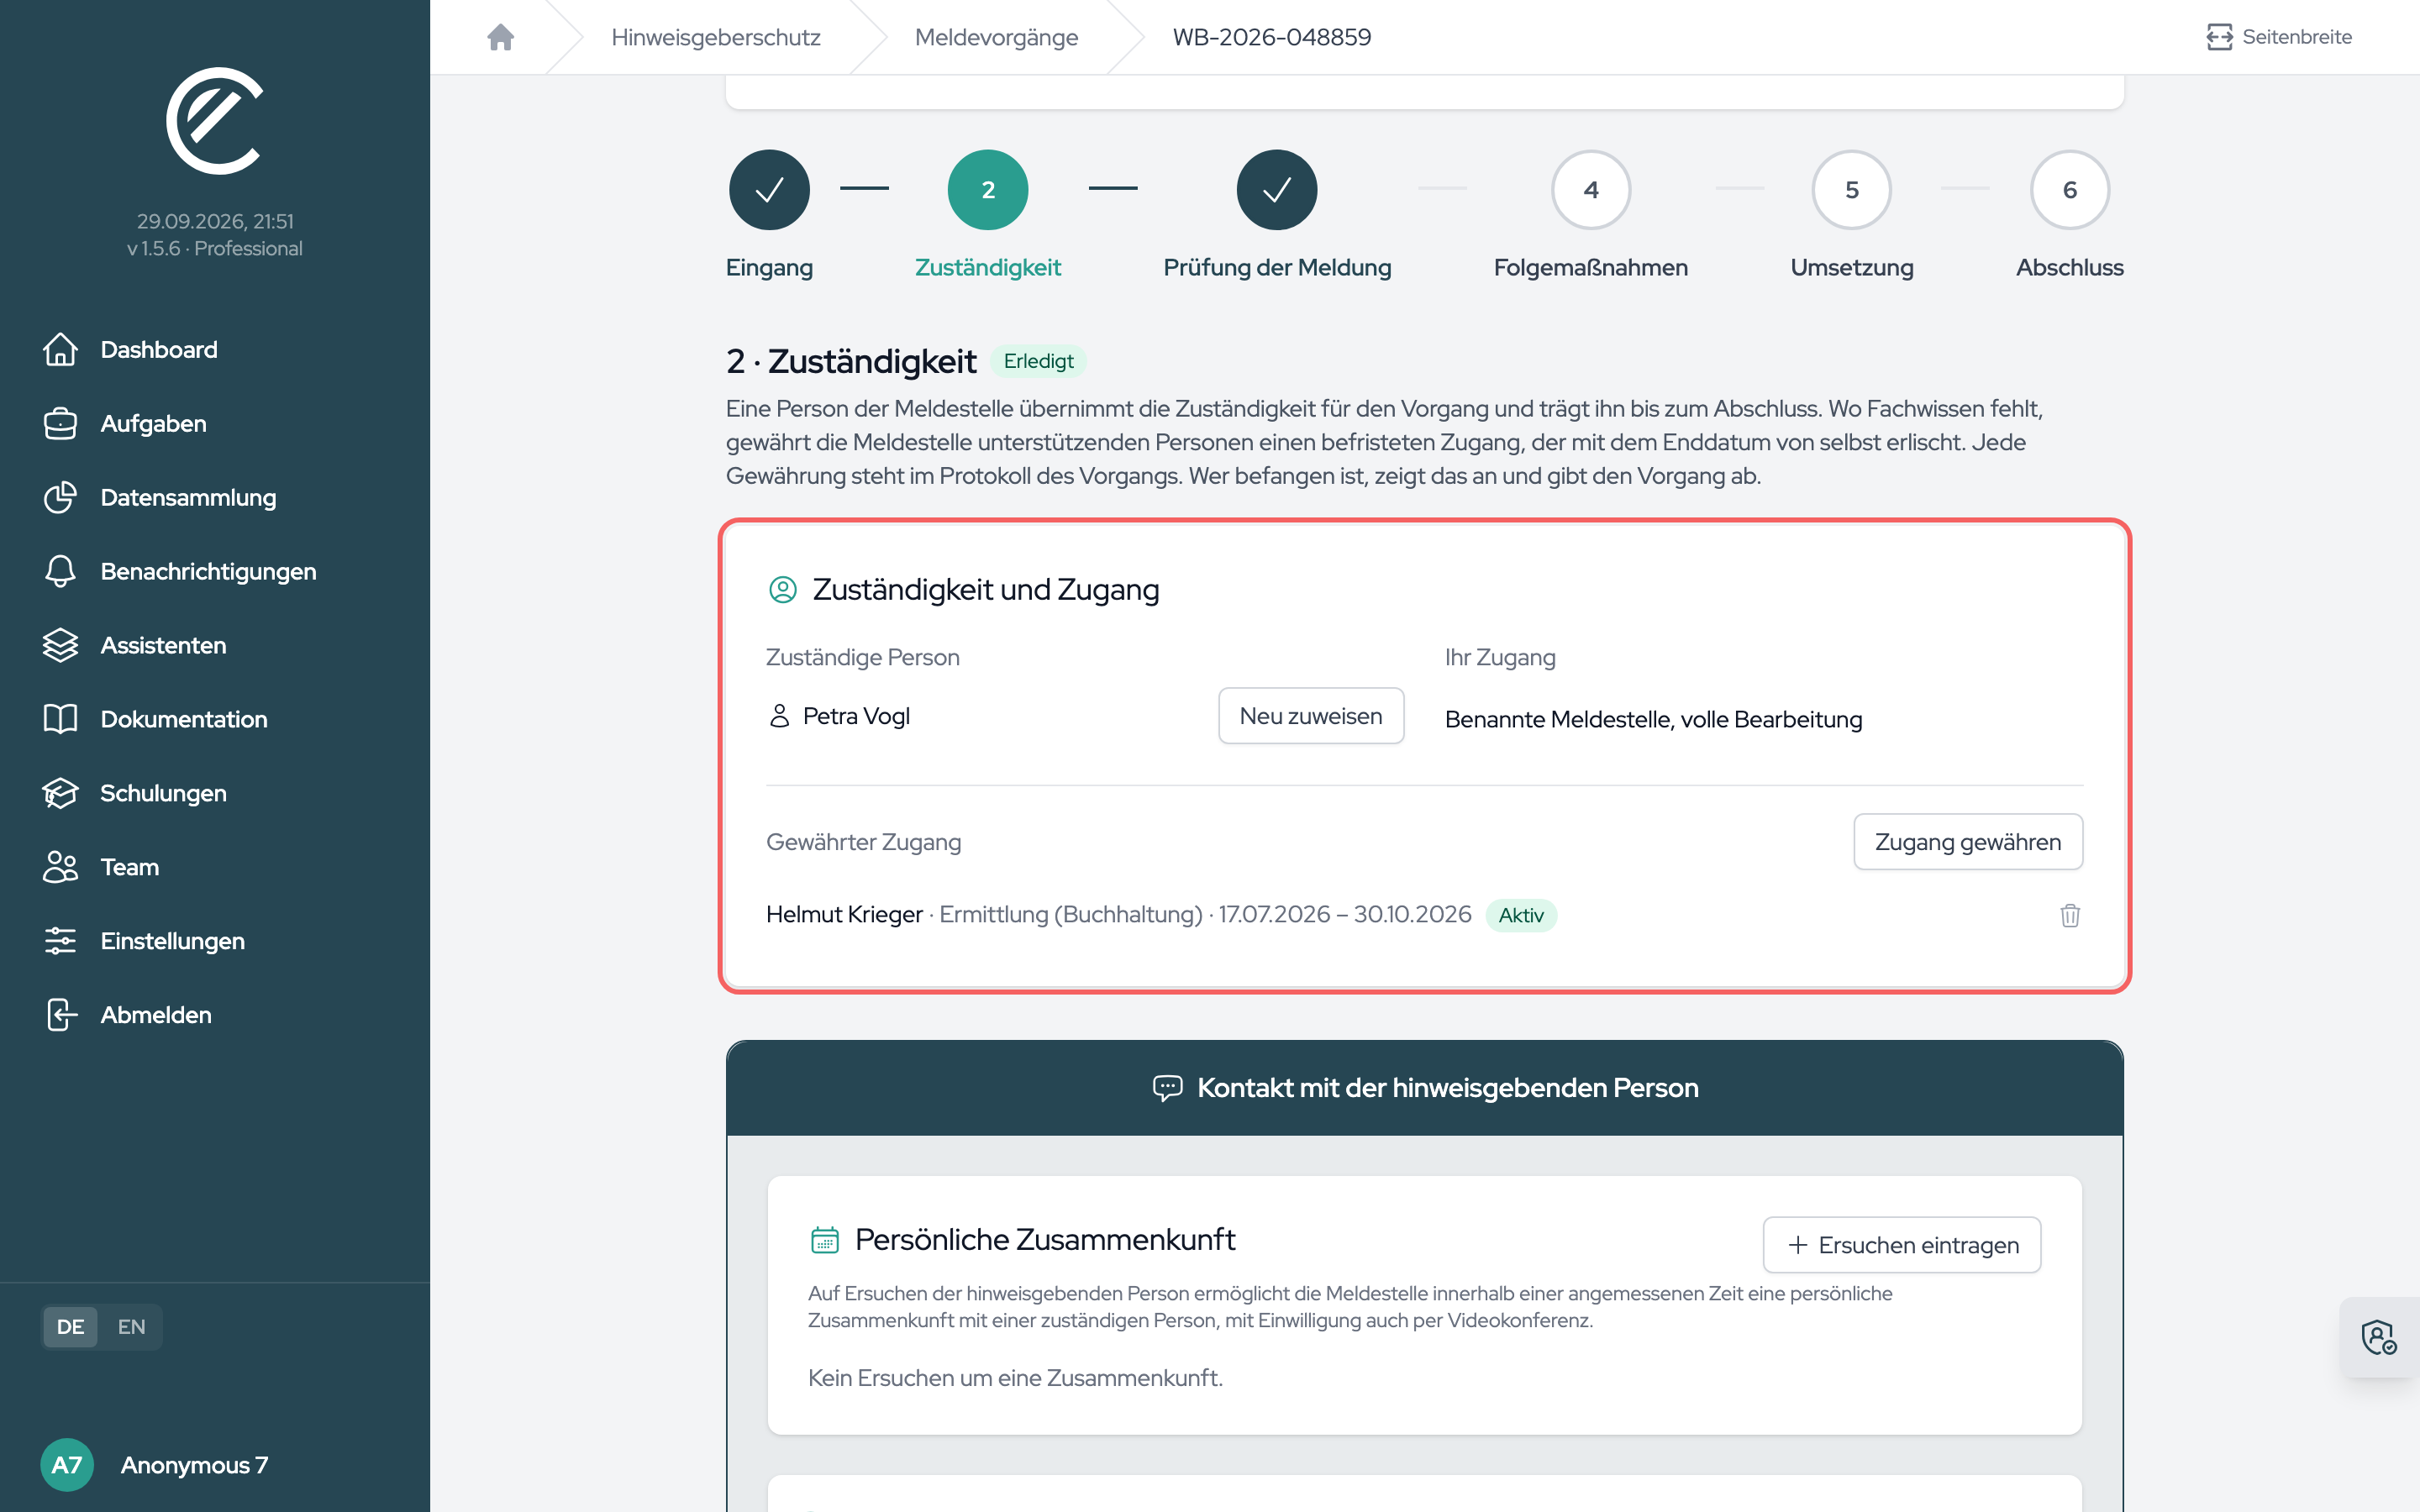This screenshot has height=1512, width=2420.
Task: Click the Zugang gewähren button
Action: (1968, 842)
